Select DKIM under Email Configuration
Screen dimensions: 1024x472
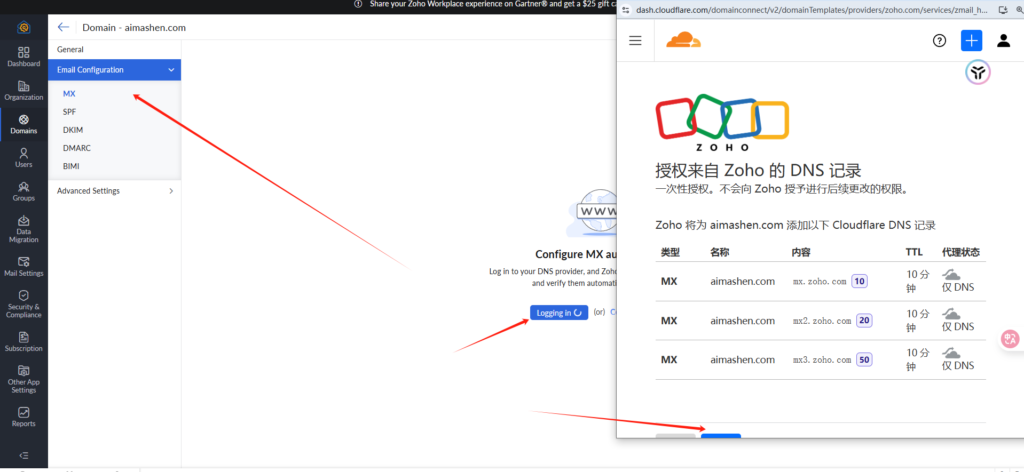[x=72, y=130]
